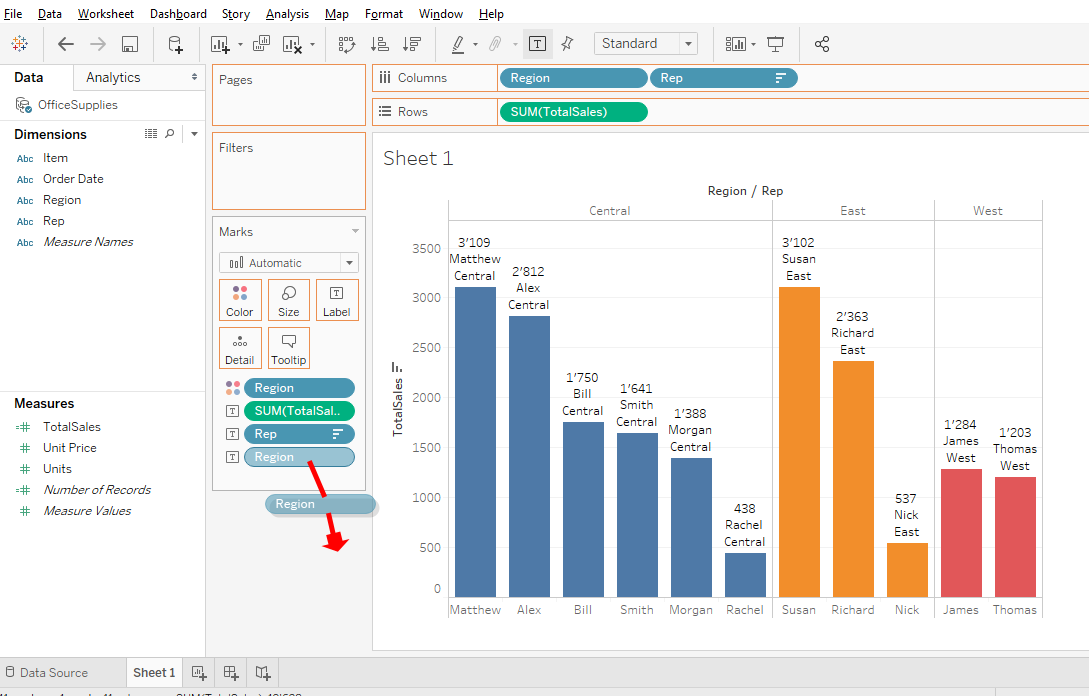Screen dimensions: 1089x696
Task: Open Presentation Mode from the toolbar
Action: [776, 44]
